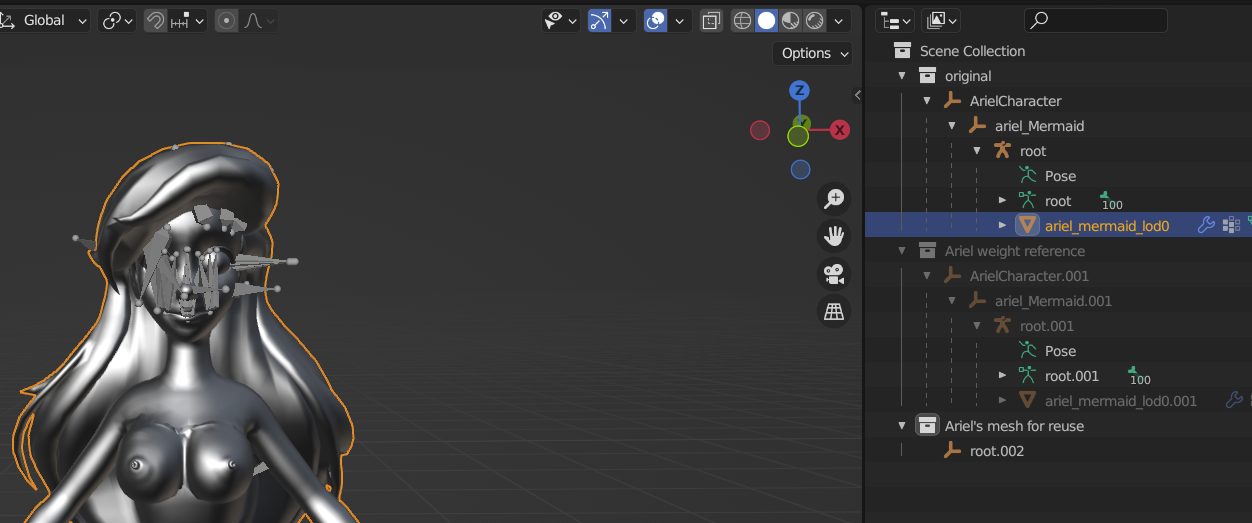Toggle the snap magnet button

click(x=156, y=20)
